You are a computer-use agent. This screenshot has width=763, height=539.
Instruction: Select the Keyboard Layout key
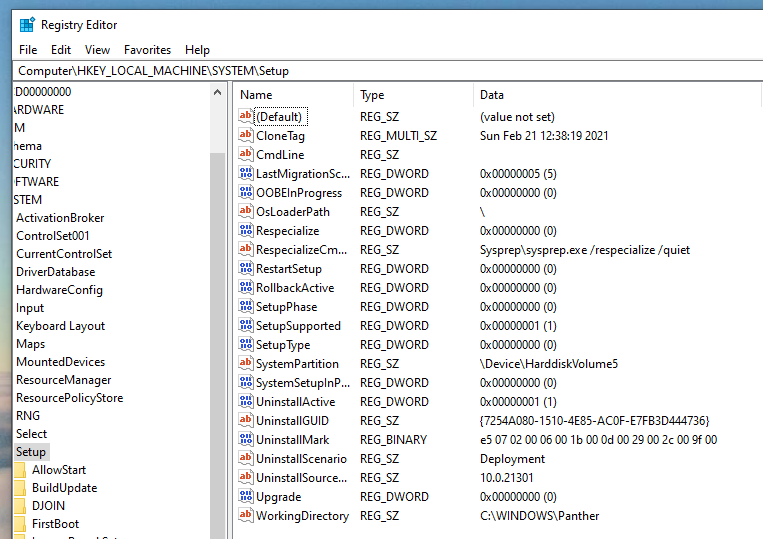(x=60, y=326)
